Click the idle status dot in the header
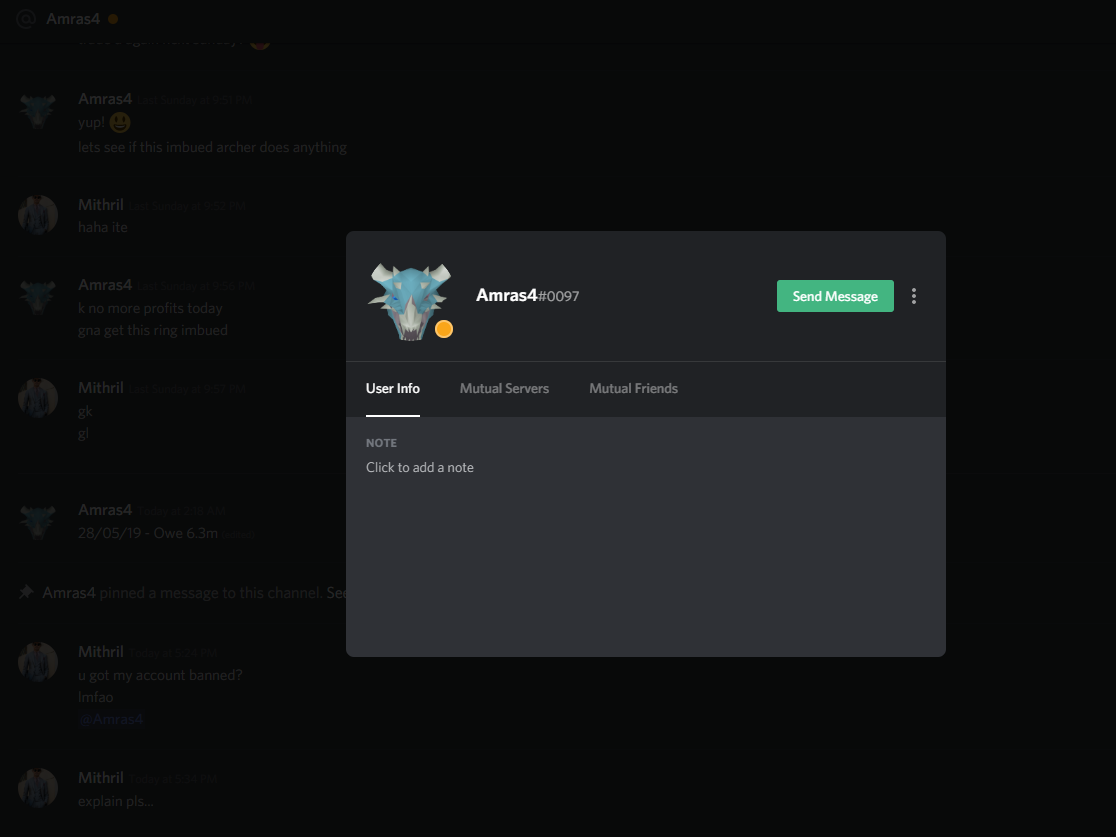Viewport: 1116px width, 837px height. tap(112, 19)
